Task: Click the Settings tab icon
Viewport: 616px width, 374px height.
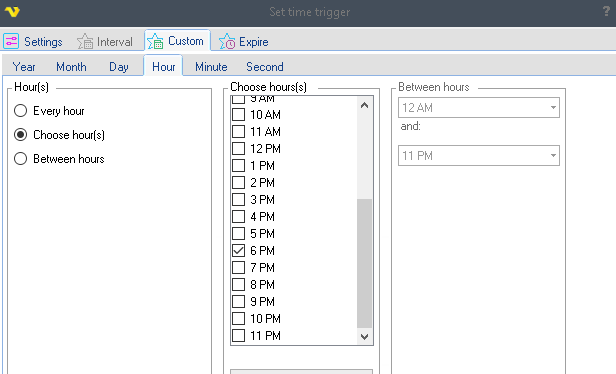Action: 11,41
